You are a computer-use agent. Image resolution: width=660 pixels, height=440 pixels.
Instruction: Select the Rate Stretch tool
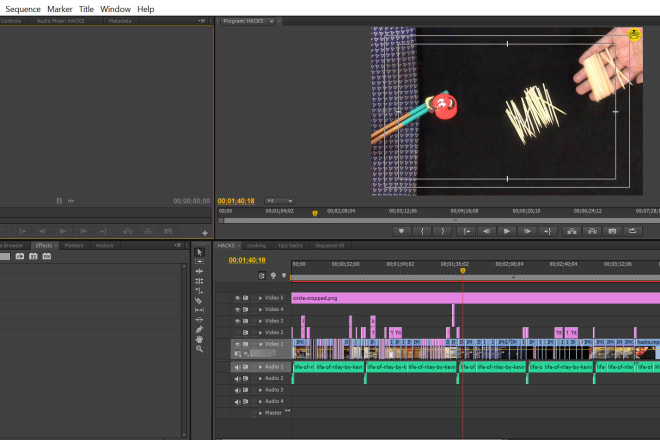200,291
